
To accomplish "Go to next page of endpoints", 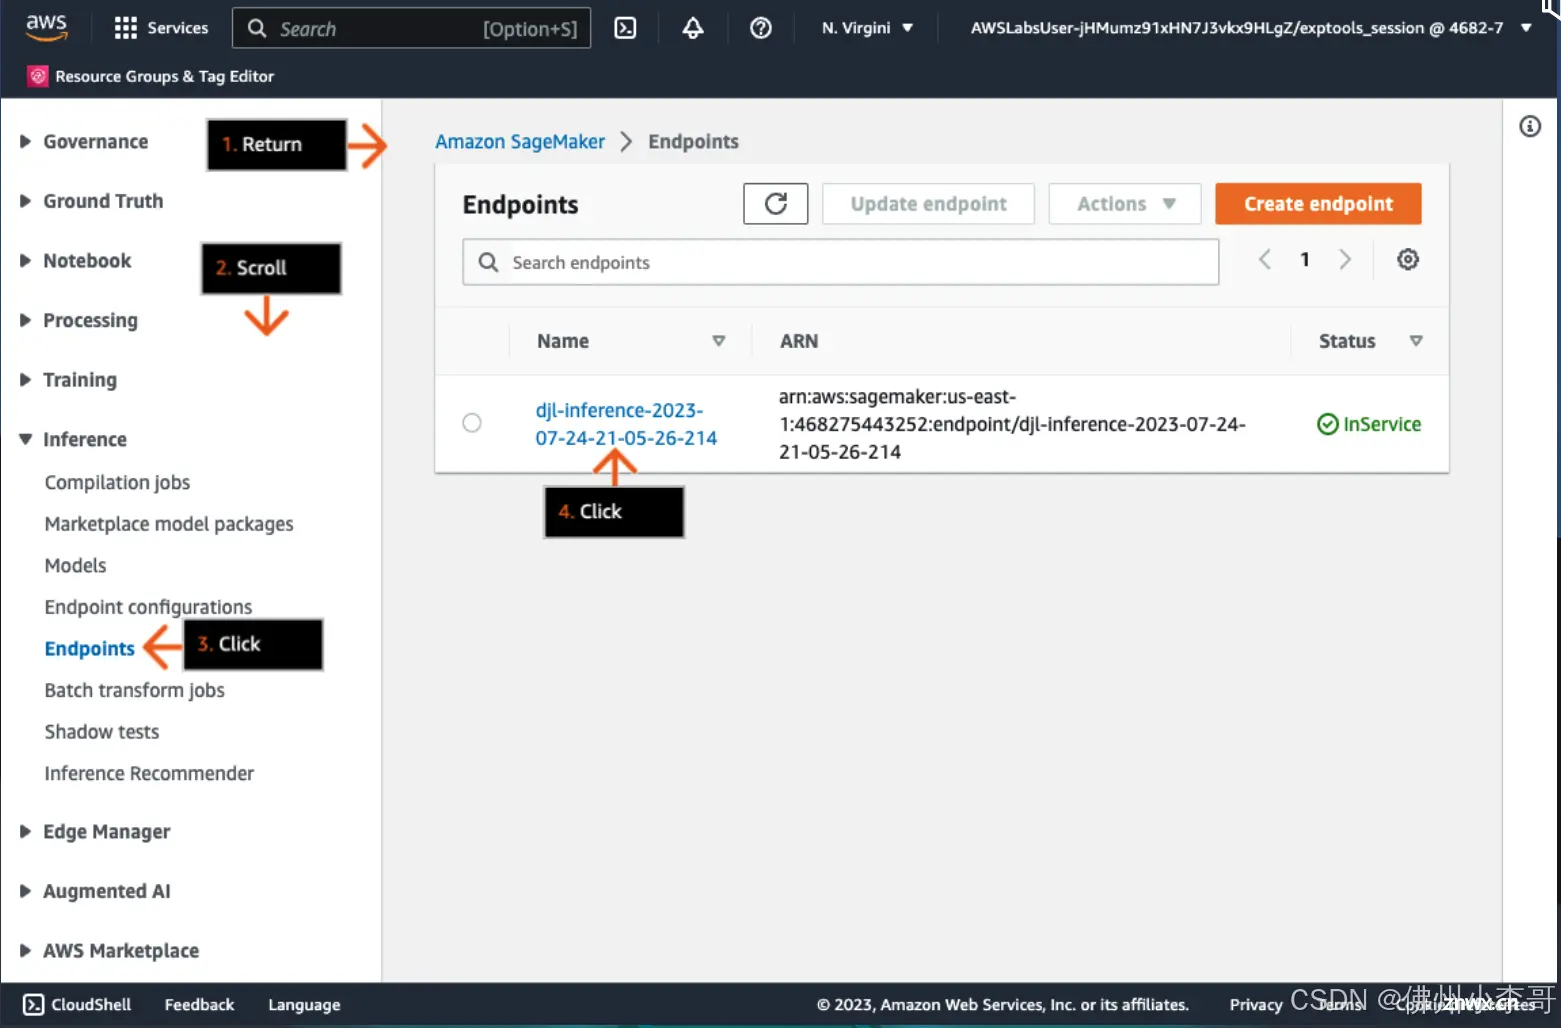I will tap(1345, 260).
